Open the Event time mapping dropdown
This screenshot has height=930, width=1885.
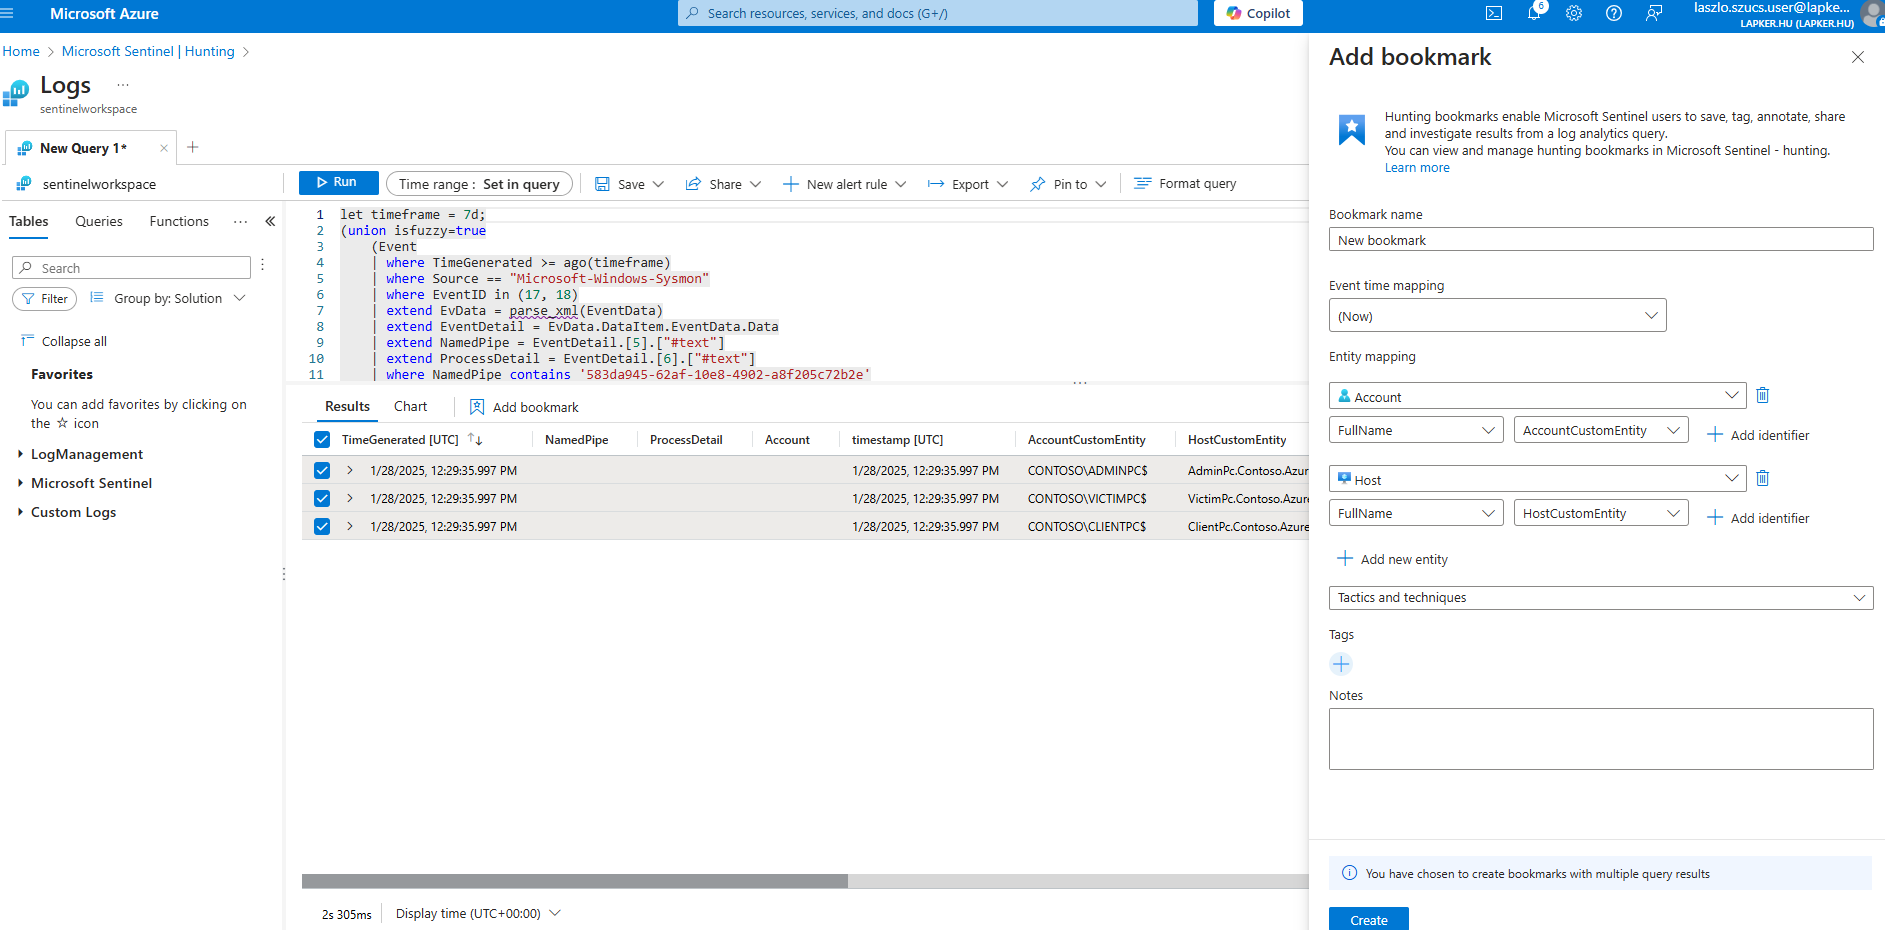point(1497,316)
